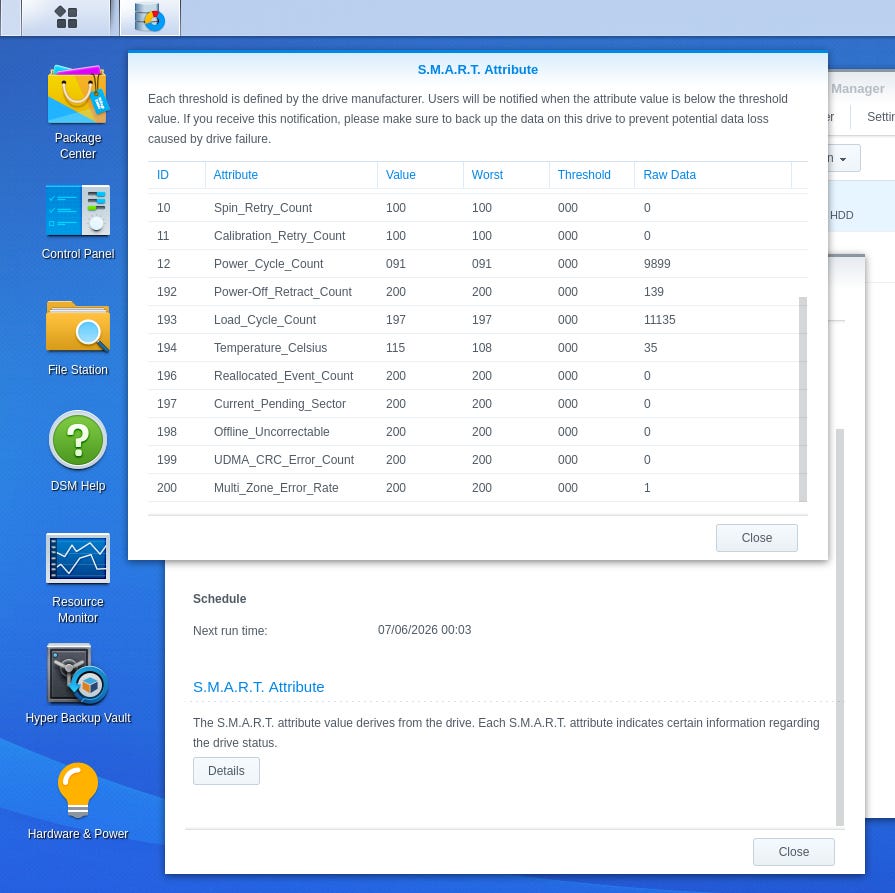Click raw data value 139

point(654,292)
